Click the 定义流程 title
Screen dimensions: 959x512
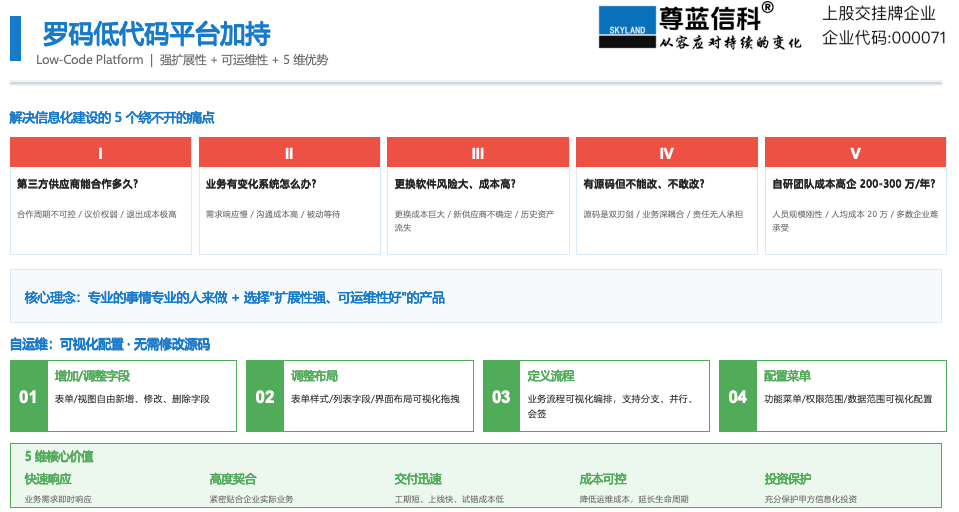pos(551,376)
